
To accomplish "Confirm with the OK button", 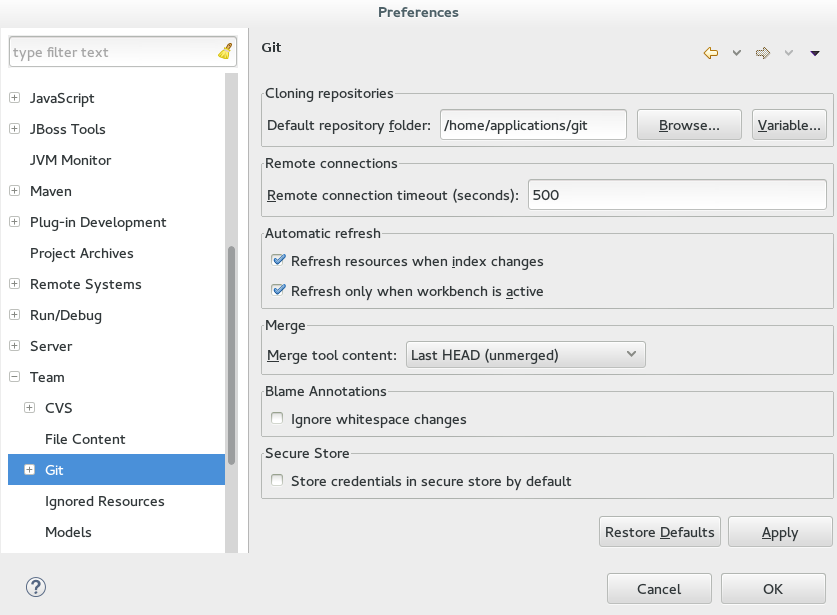I will pyautogui.click(x=773, y=589).
